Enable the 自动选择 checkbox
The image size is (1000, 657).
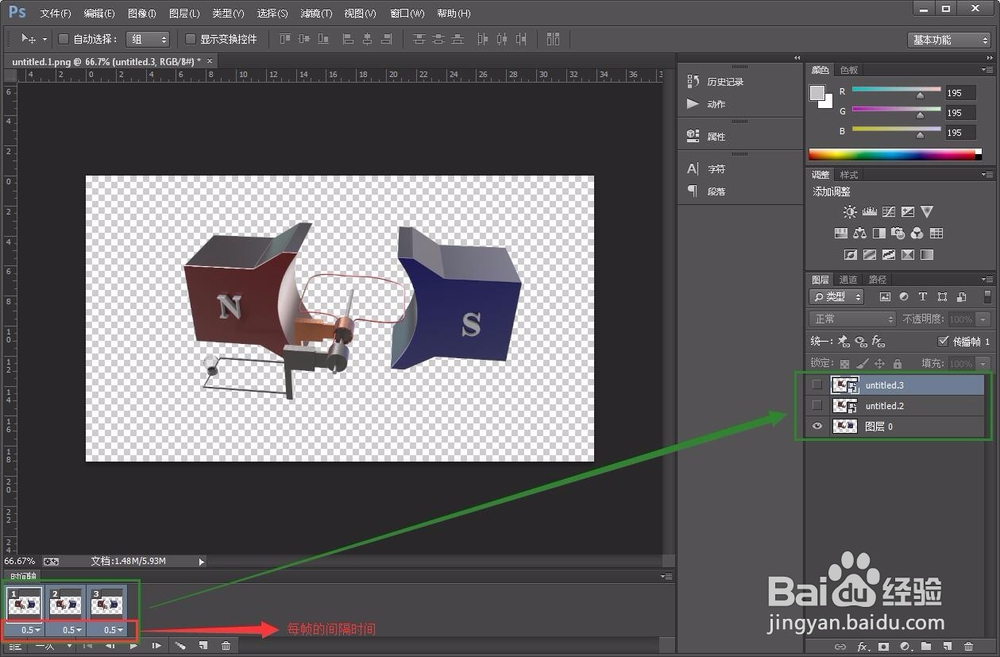62,39
